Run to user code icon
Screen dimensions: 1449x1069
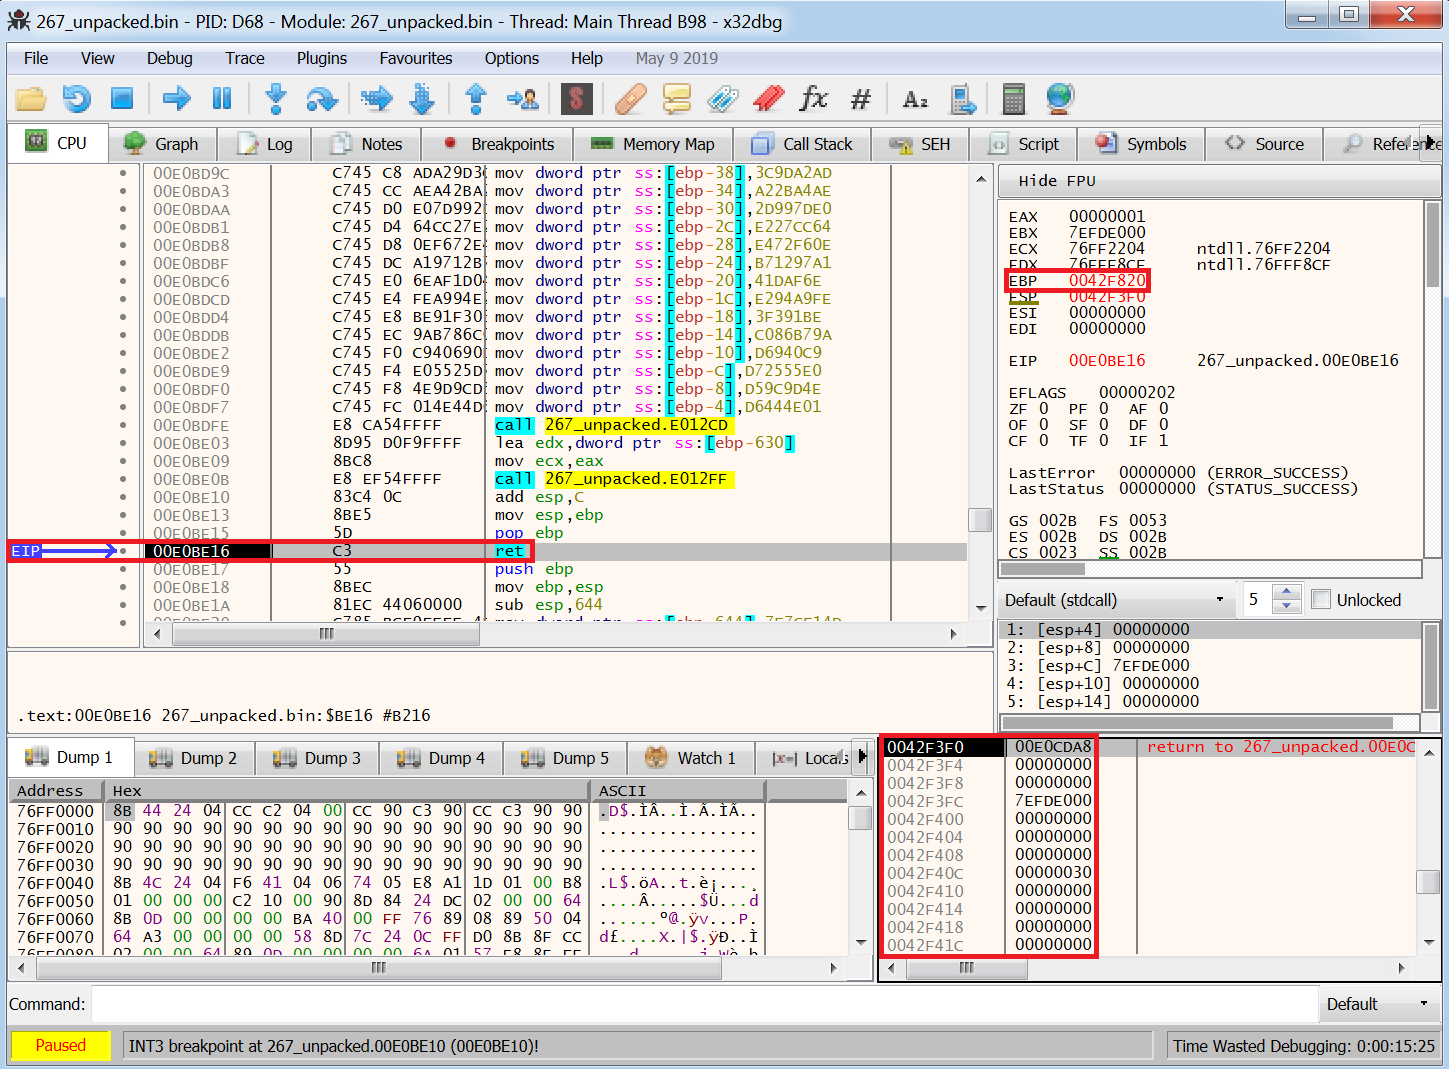523,98
